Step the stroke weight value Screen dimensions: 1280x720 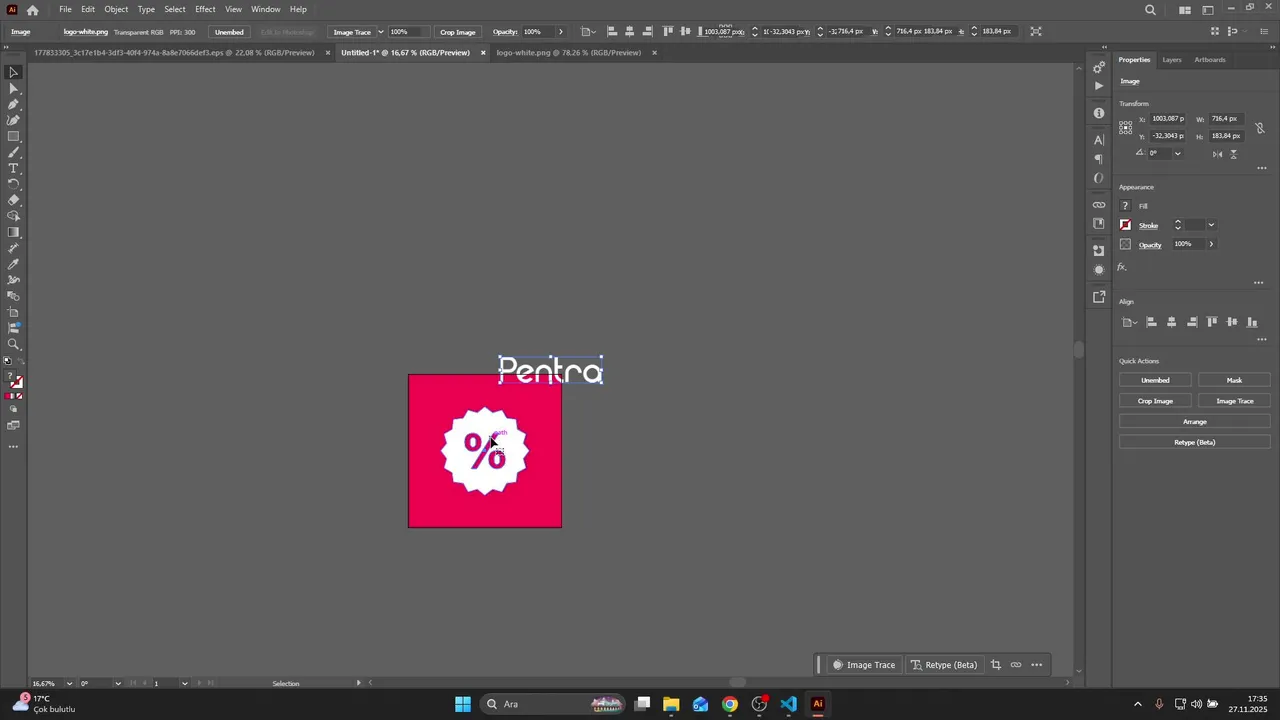point(1178,225)
